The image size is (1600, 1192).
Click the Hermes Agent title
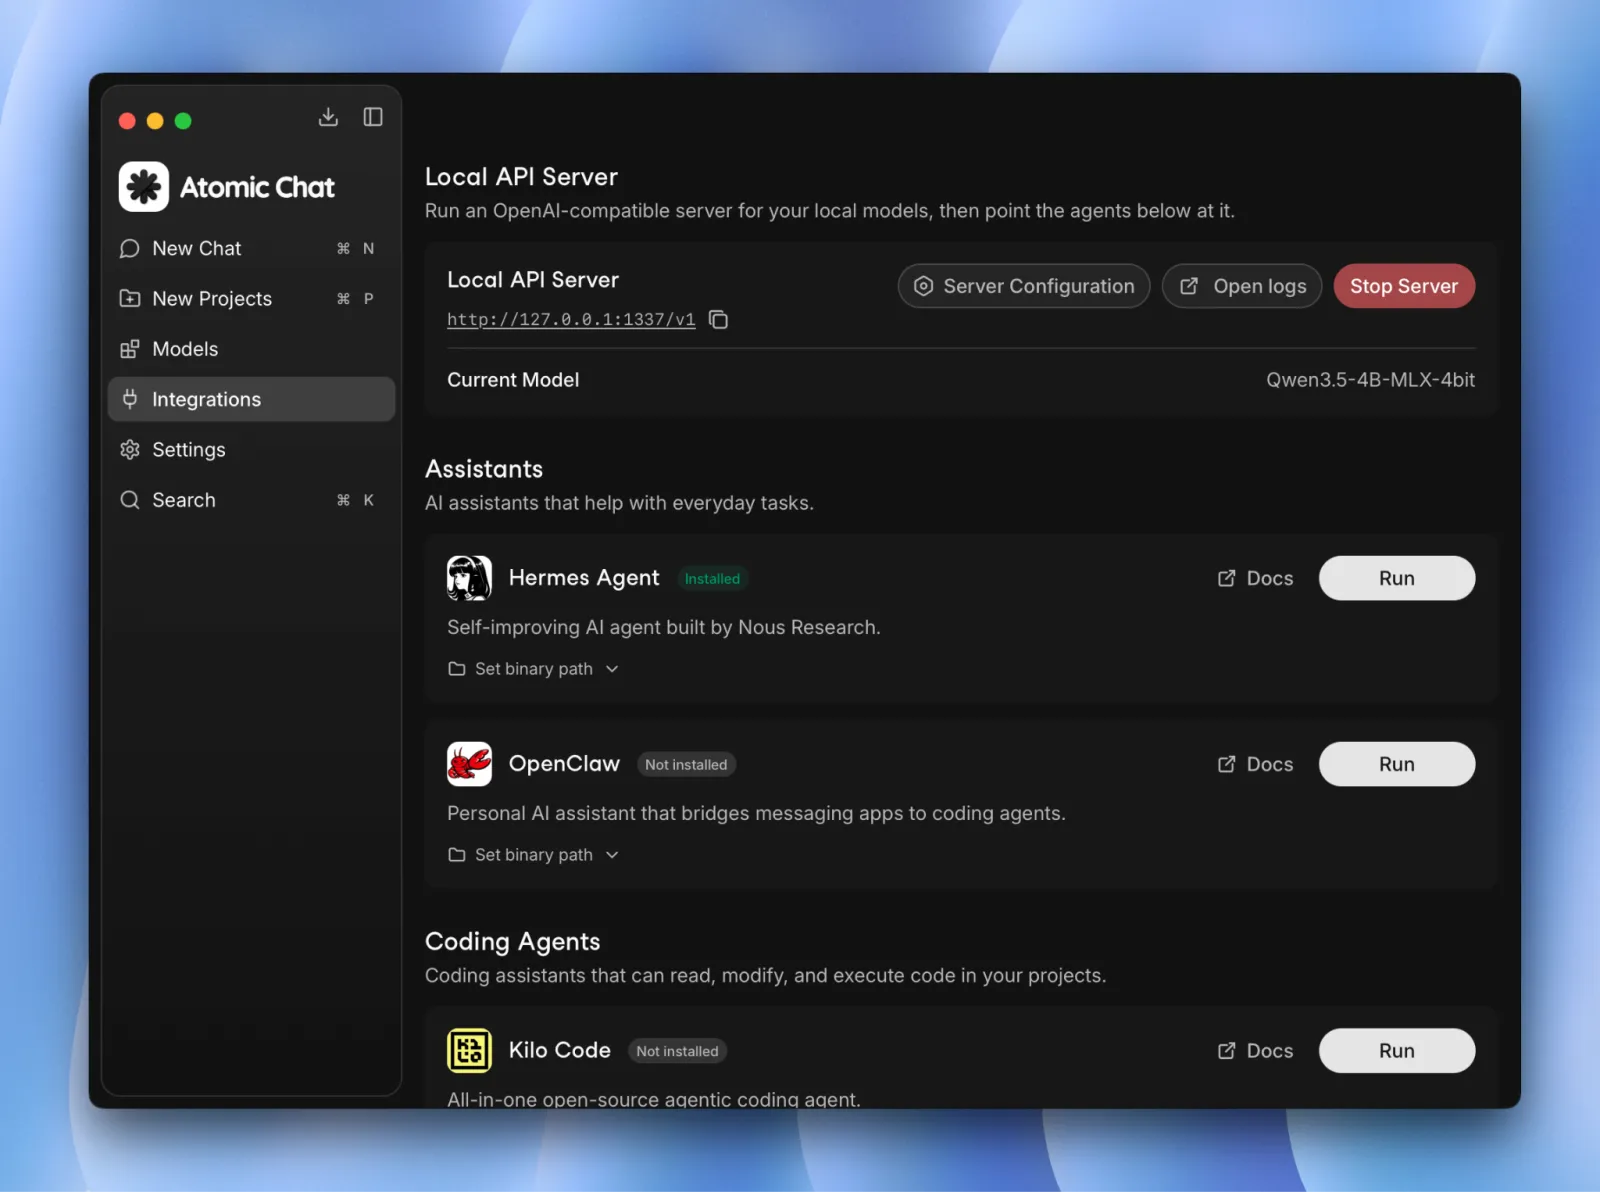click(x=584, y=578)
